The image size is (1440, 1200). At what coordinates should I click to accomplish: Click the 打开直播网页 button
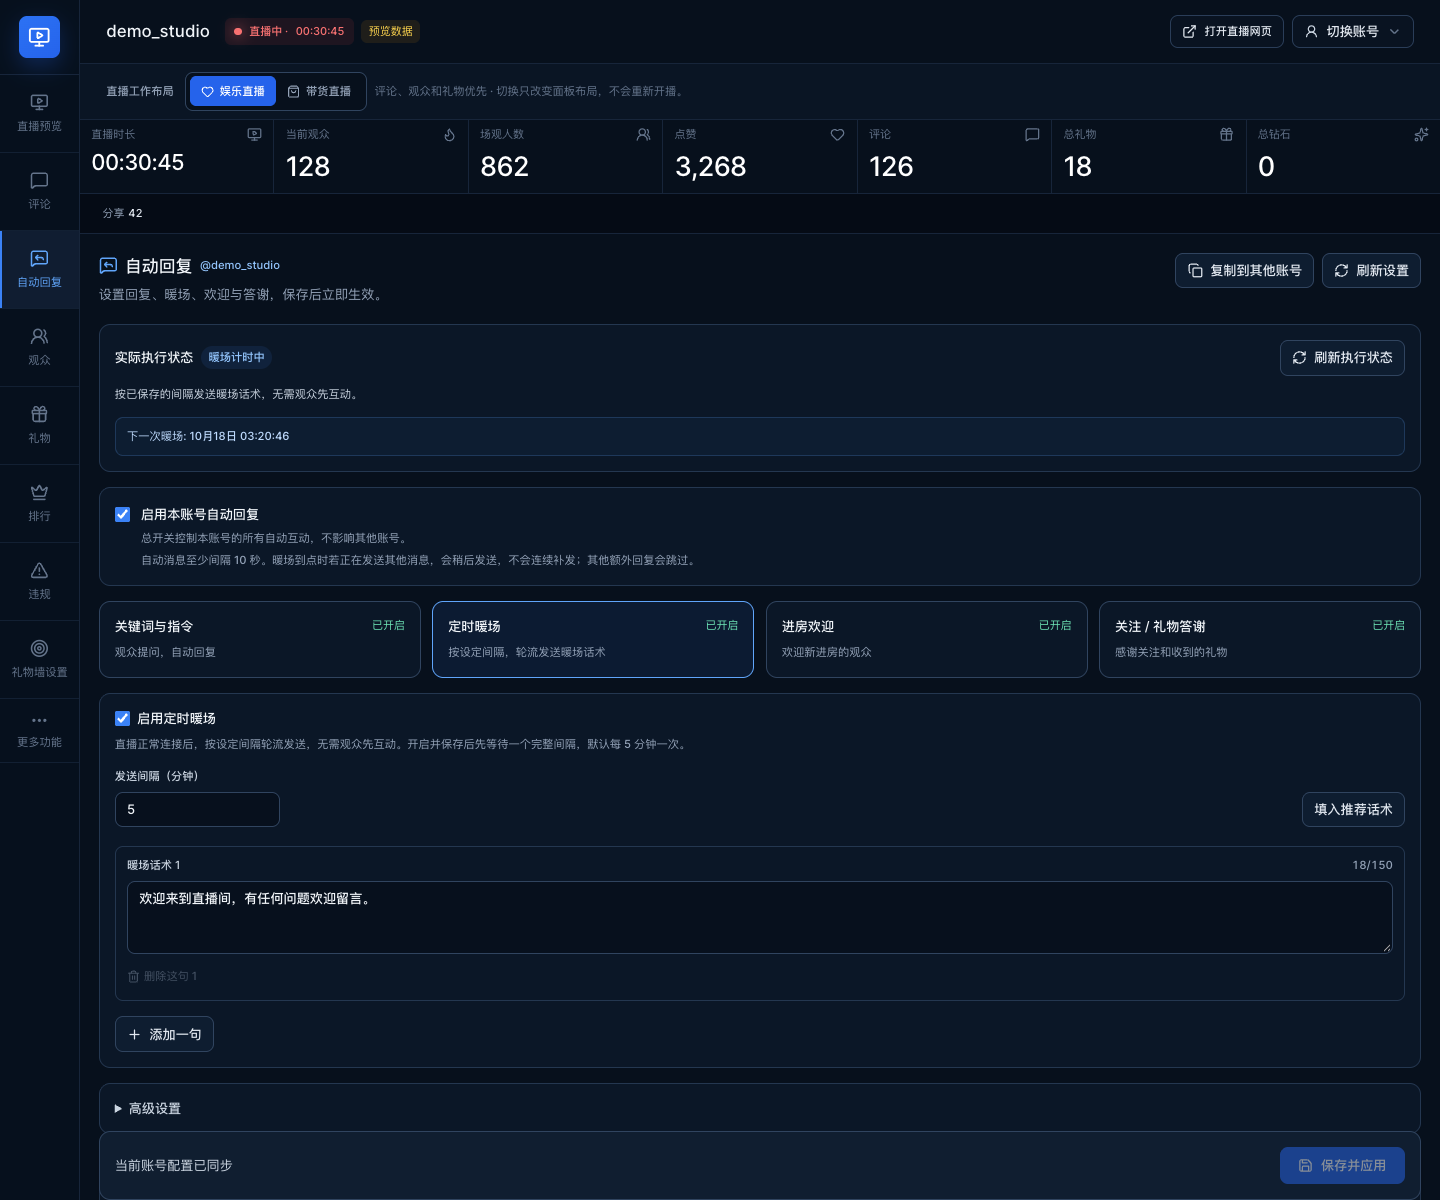point(1227,31)
